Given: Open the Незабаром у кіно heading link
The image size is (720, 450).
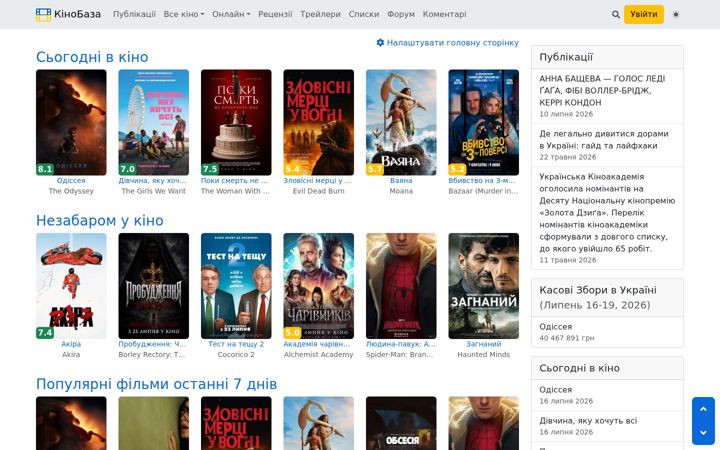Looking at the screenshot, I should (100, 220).
